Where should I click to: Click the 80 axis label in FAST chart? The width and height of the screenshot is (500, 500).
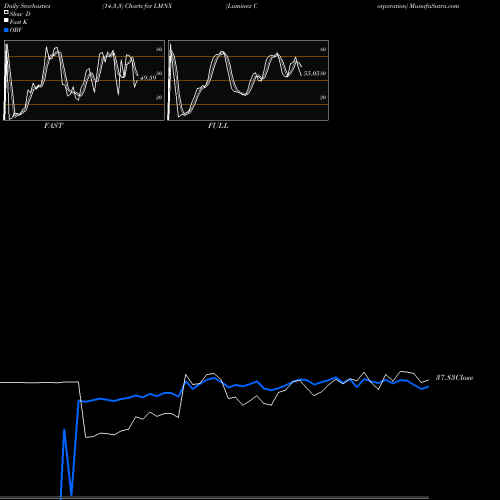click(159, 49)
